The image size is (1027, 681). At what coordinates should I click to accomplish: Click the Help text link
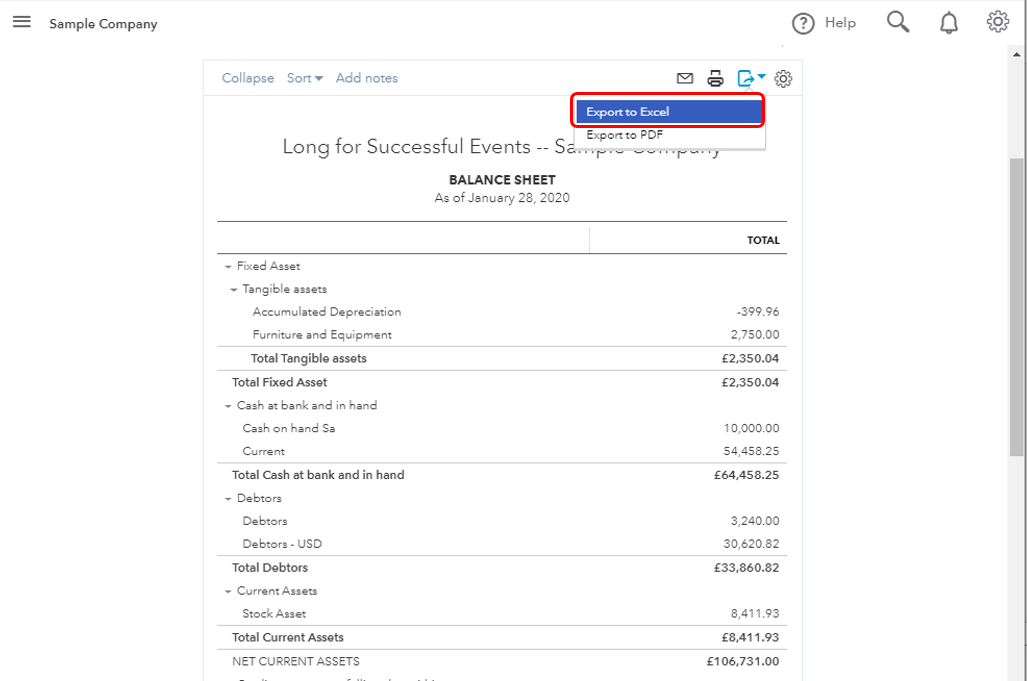(x=840, y=23)
